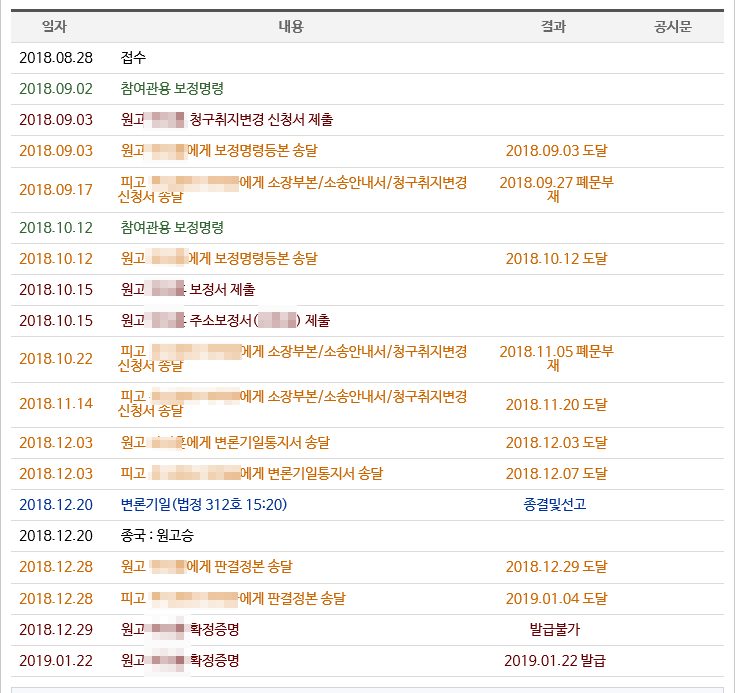Screen dimensions: 740x693
Task: Click the 2018.11.05 폐문부재 result
Action: click(x=555, y=359)
